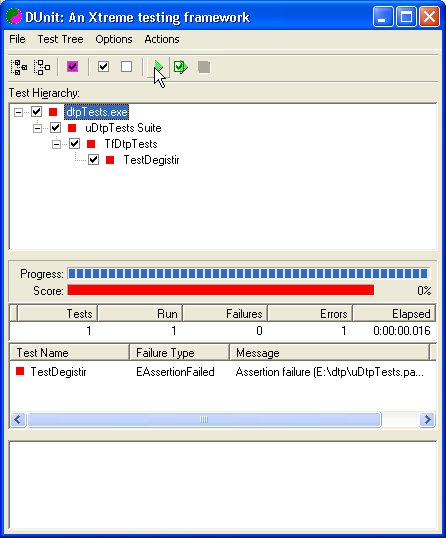Click the checked-box select current icon
The image size is (446, 538).
(x=103, y=67)
